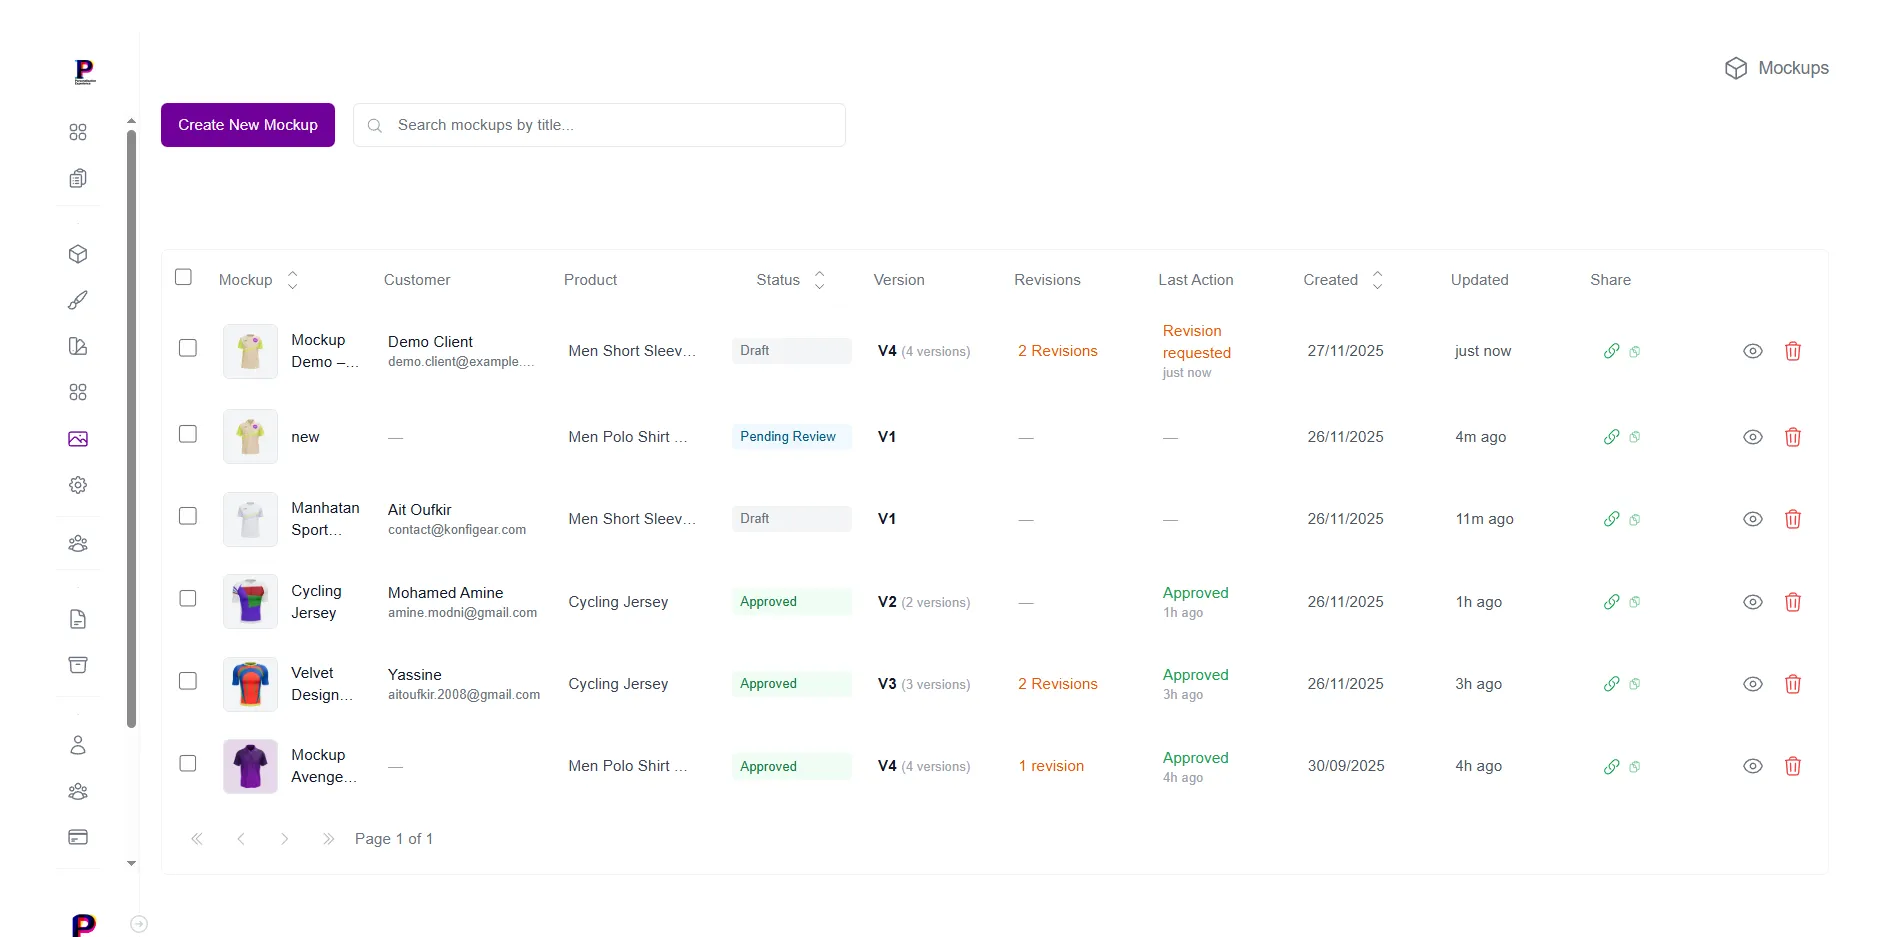Open the billing card icon at sidebar bottom
Viewport: 1884px width, 937px height.
tap(78, 837)
